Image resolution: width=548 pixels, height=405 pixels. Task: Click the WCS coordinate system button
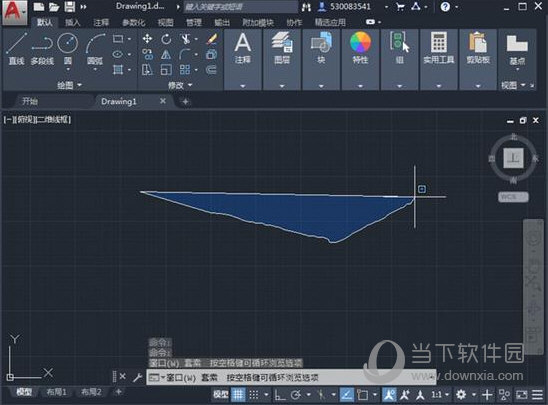pyautogui.click(x=513, y=197)
